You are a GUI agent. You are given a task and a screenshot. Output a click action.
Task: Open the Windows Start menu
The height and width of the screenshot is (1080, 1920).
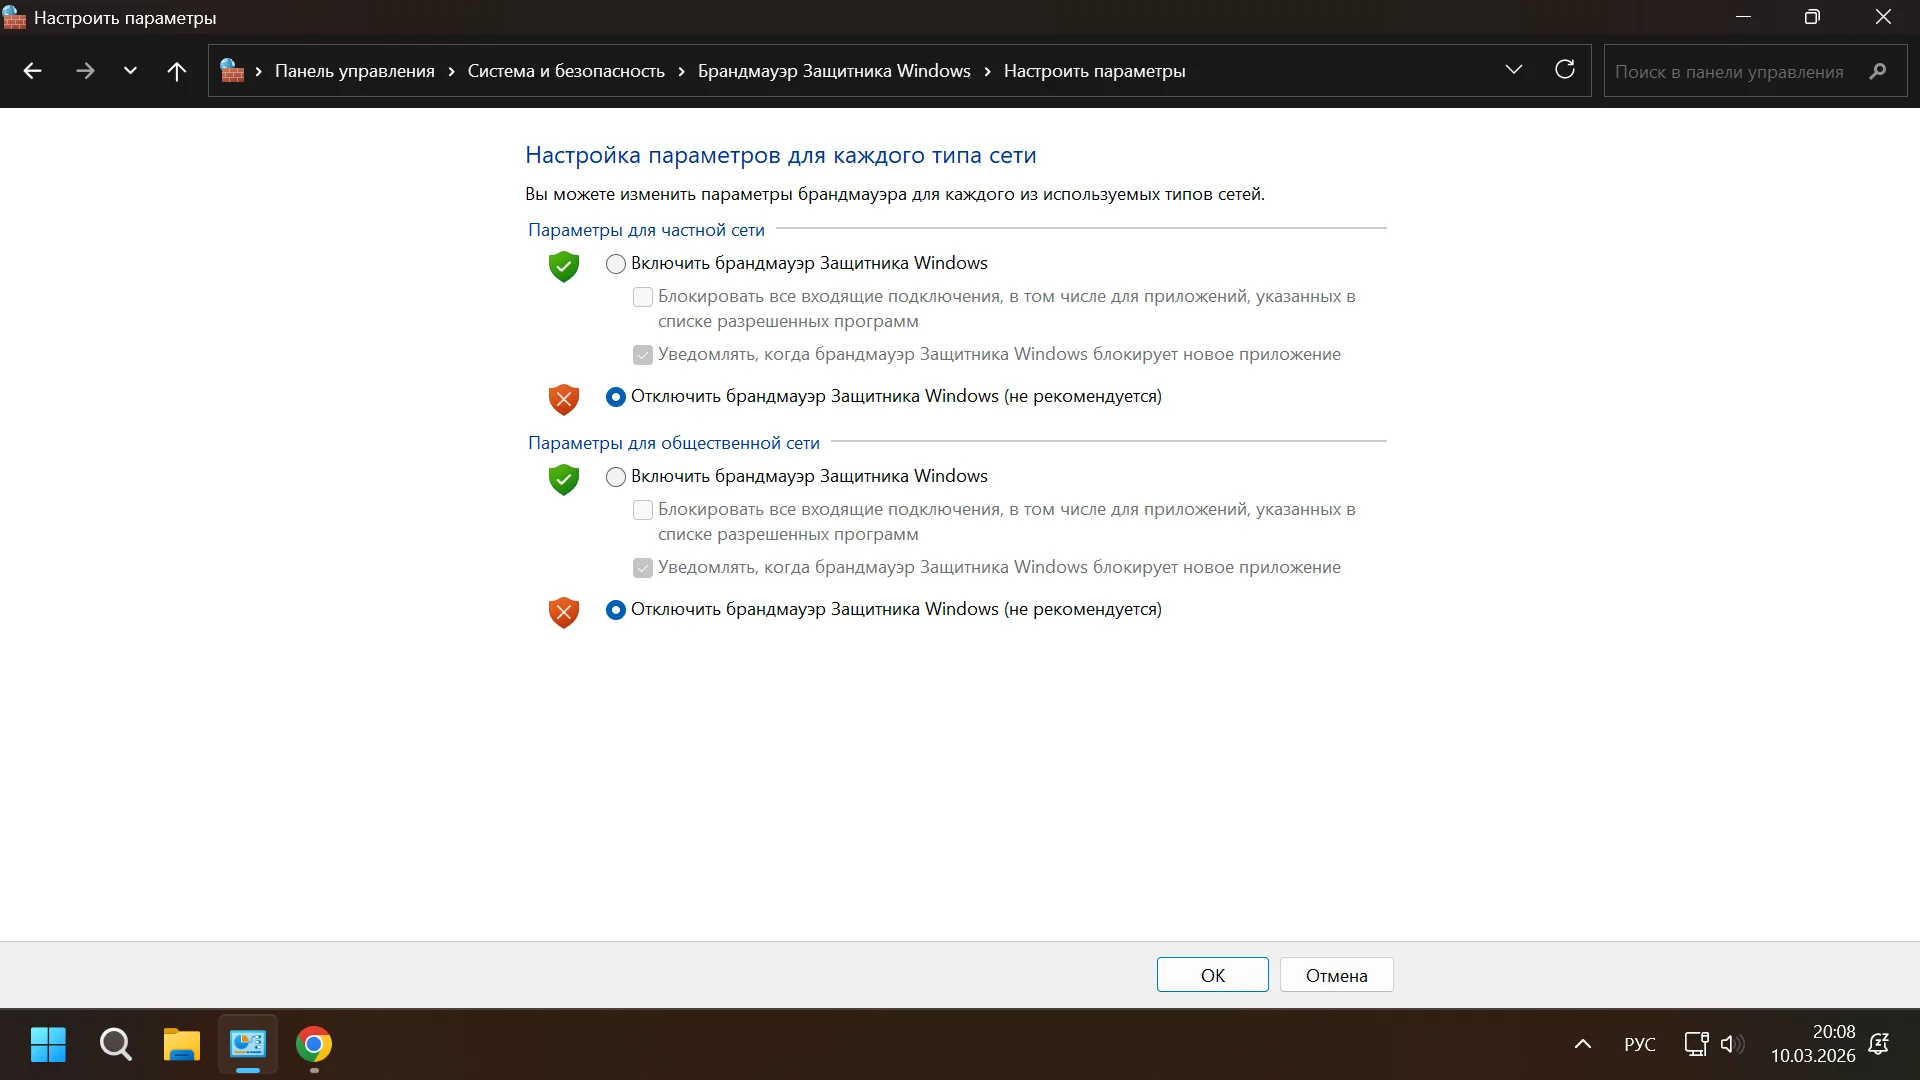[48, 1045]
